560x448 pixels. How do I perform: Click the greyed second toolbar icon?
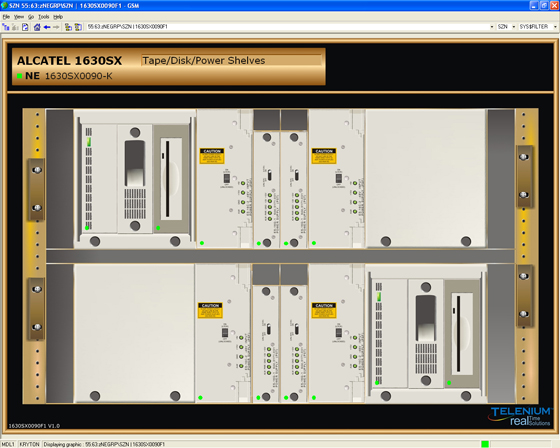(15, 27)
